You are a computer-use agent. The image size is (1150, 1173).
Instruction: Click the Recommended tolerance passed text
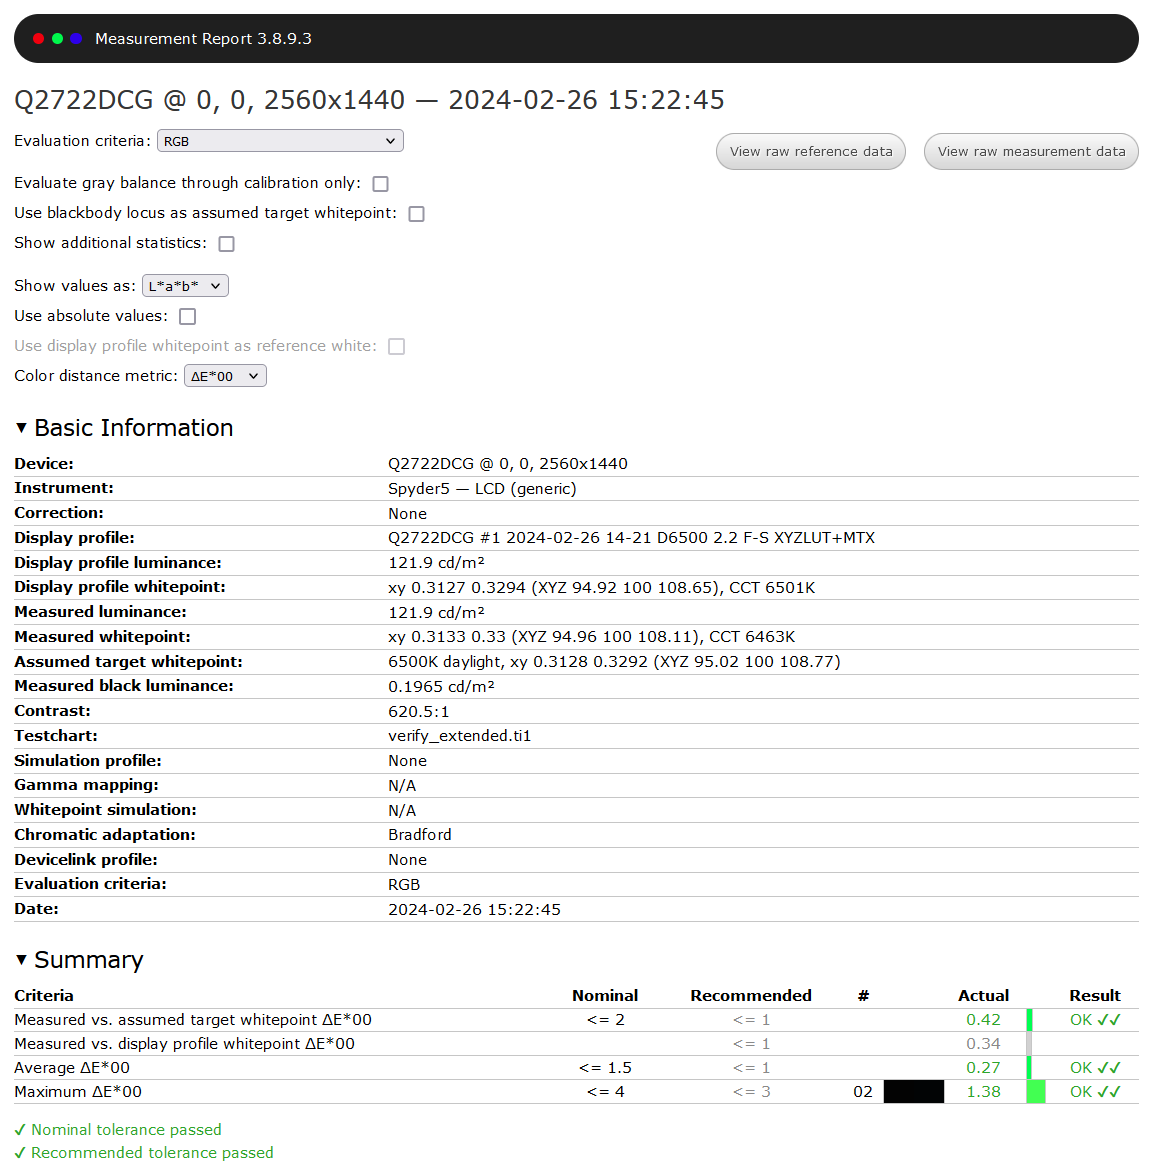(x=152, y=1153)
